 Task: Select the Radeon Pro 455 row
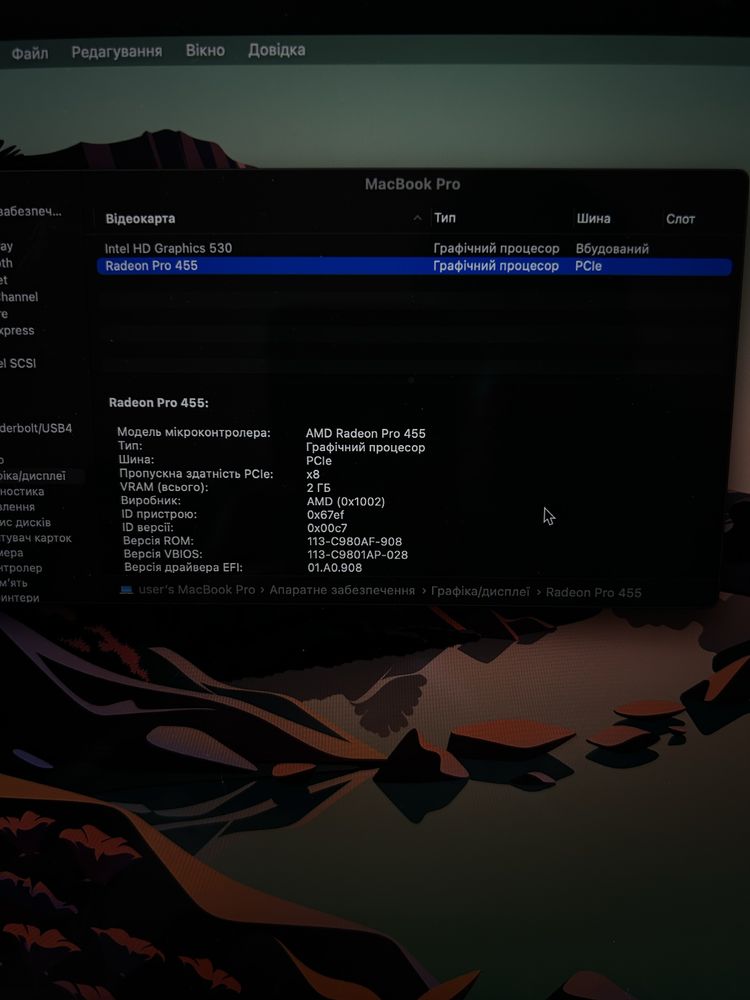(x=415, y=266)
